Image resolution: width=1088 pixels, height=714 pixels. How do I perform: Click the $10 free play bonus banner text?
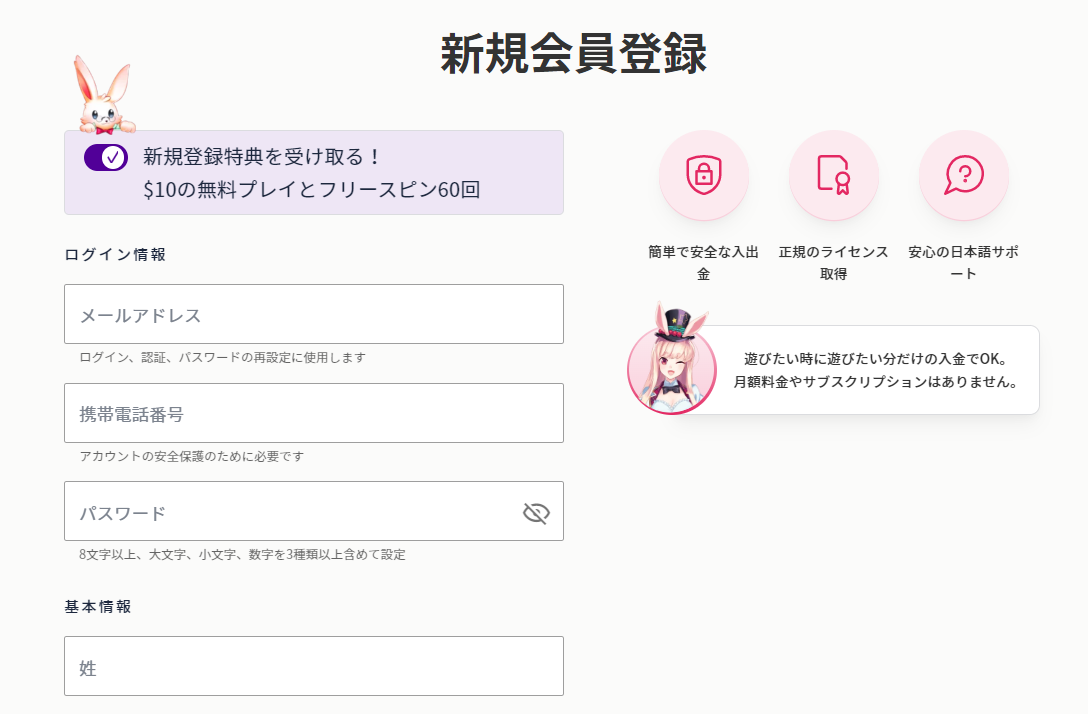click(312, 189)
